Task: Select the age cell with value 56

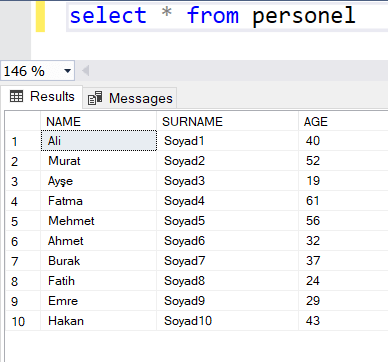Action: (343, 221)
